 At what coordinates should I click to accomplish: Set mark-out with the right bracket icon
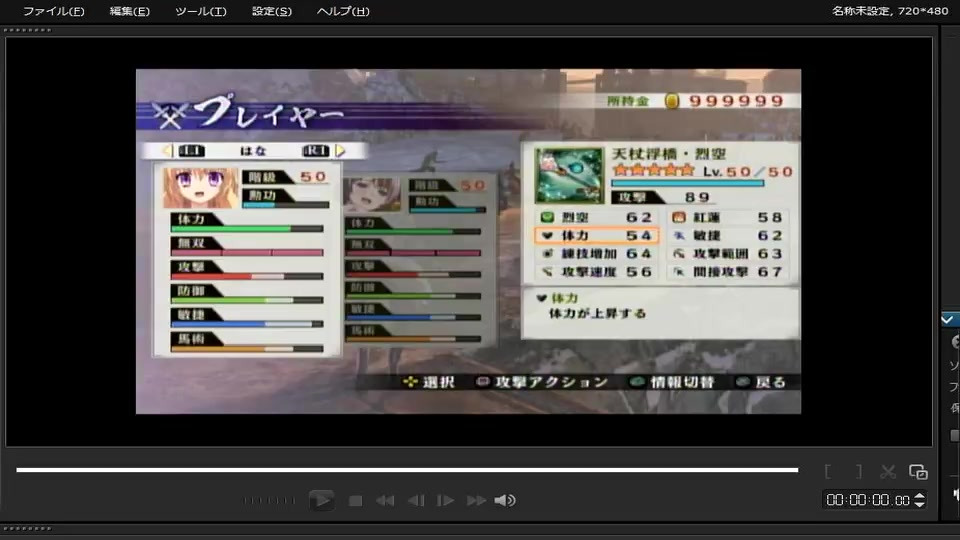click(859, 471)
